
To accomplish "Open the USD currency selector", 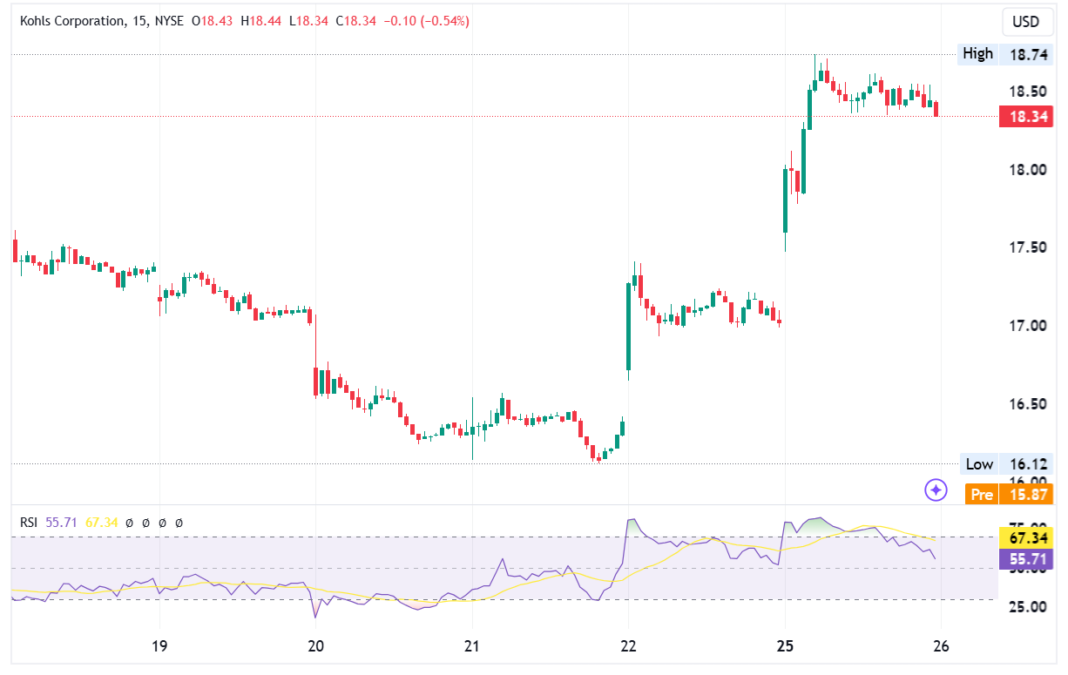I will click(1025, 22).
